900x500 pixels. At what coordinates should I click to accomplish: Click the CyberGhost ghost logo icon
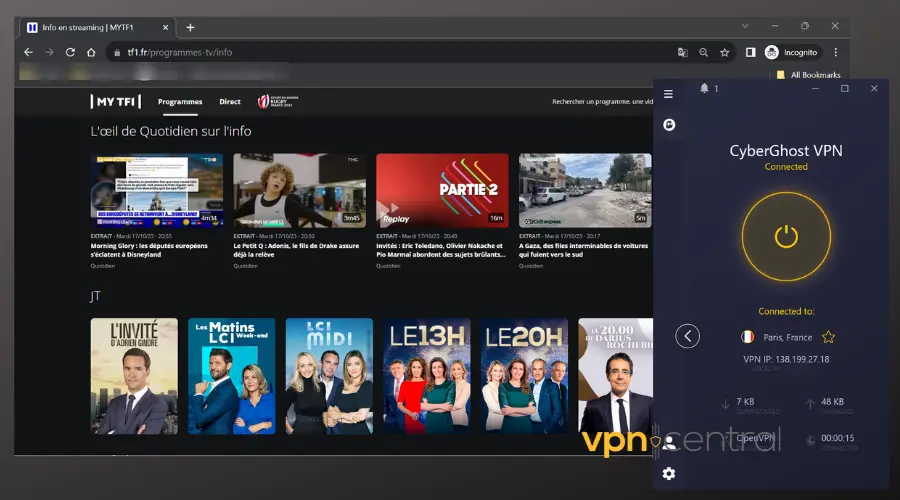coord(669,125)
